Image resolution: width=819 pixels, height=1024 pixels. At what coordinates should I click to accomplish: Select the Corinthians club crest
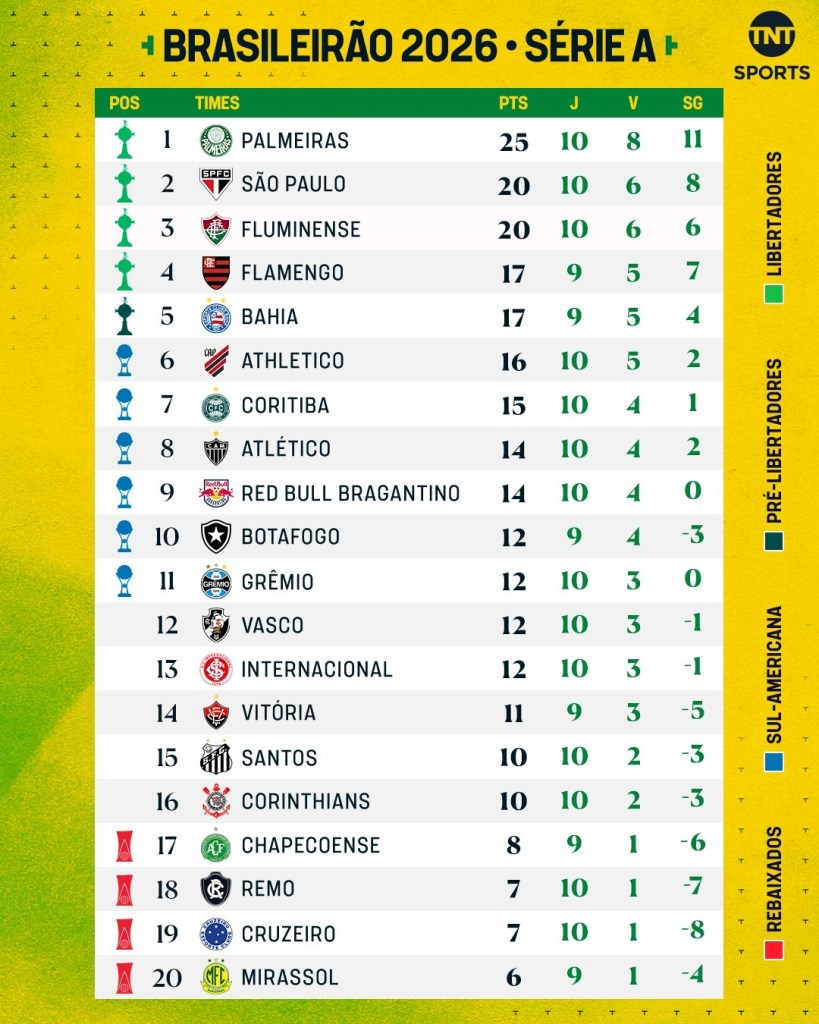tap(216, 801)
